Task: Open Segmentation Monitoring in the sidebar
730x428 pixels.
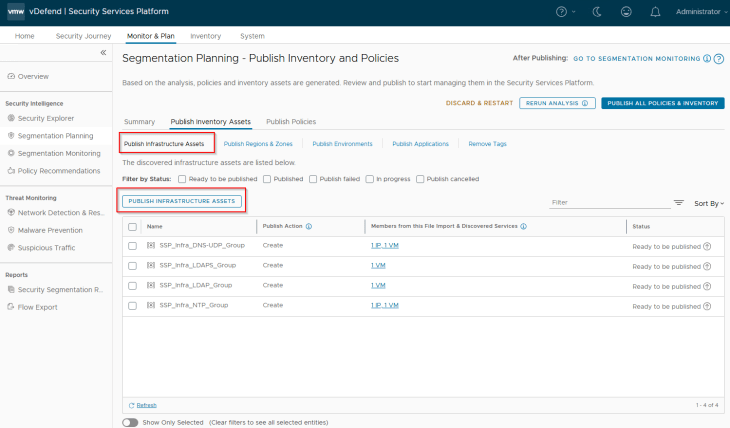Action: click(x=59, y=153)
